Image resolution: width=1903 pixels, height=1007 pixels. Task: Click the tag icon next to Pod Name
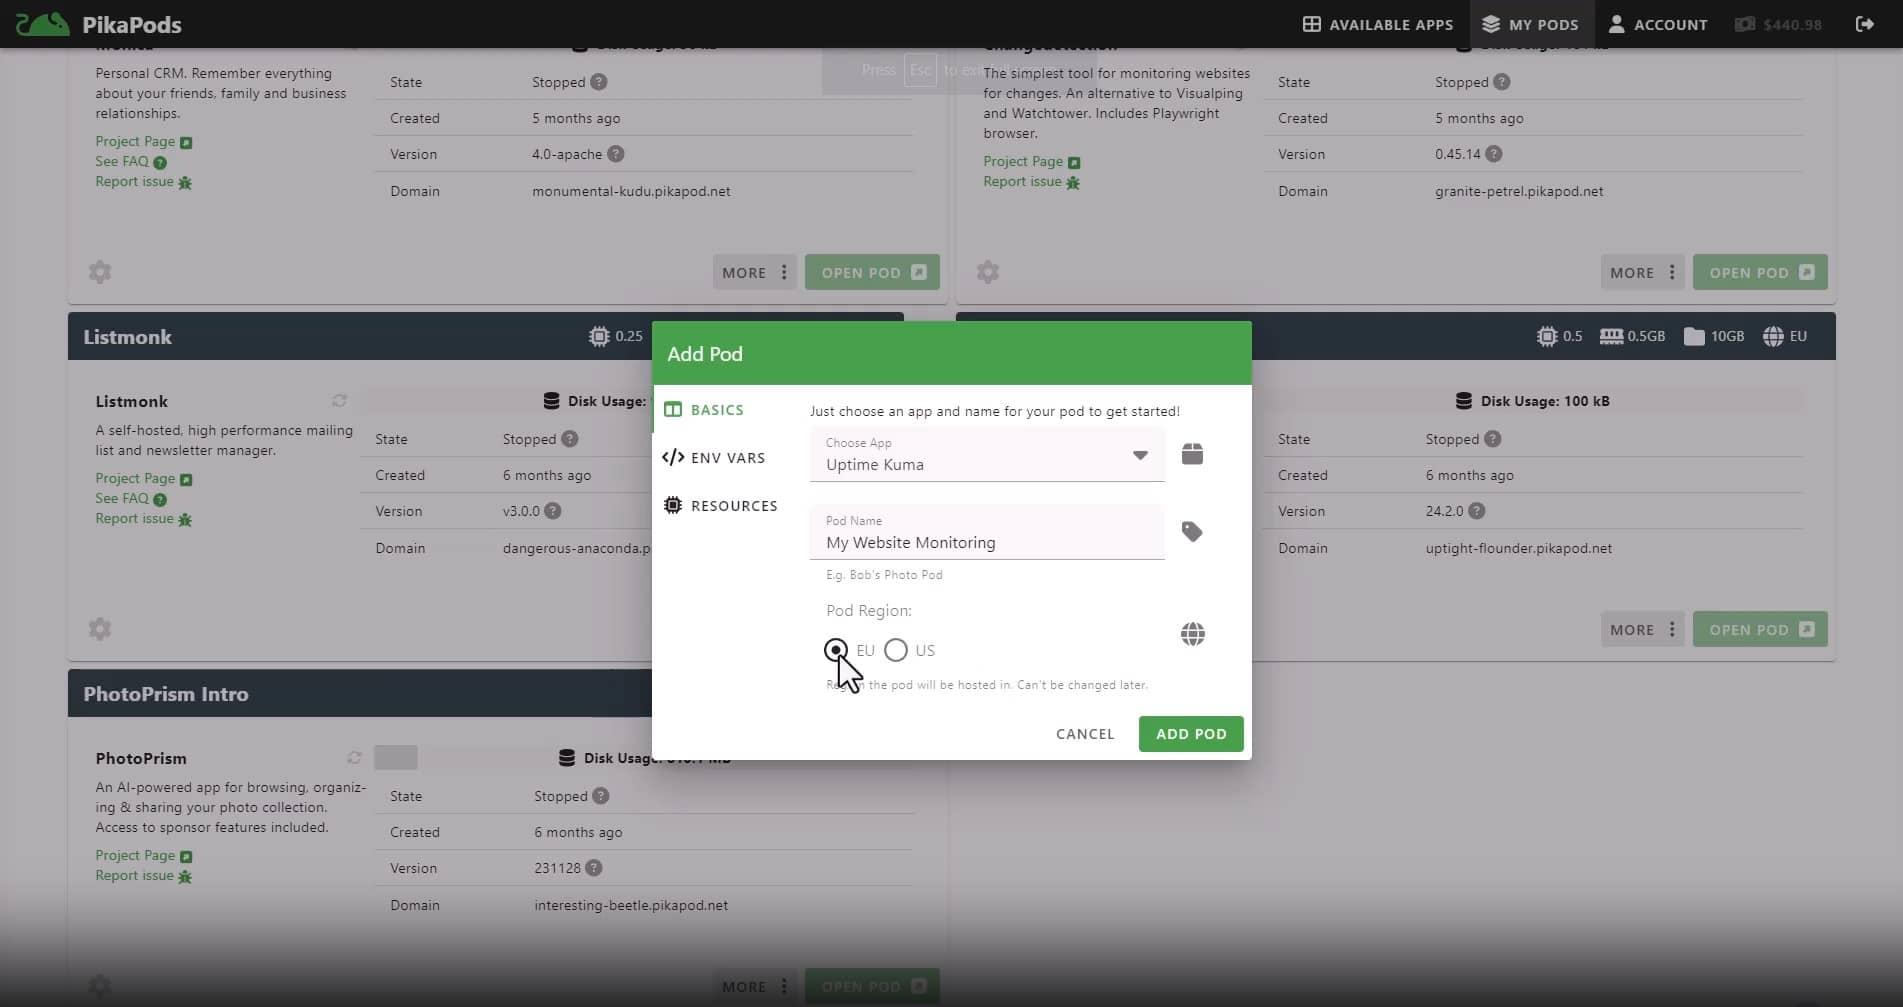tap(1192, 532)
